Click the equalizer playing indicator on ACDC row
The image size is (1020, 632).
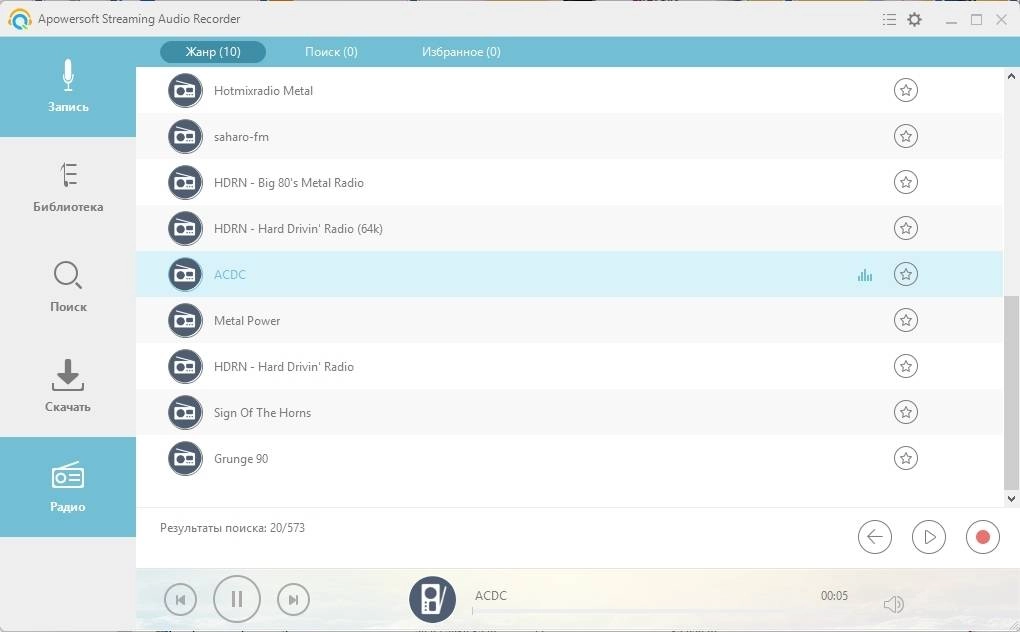[865, 276]
